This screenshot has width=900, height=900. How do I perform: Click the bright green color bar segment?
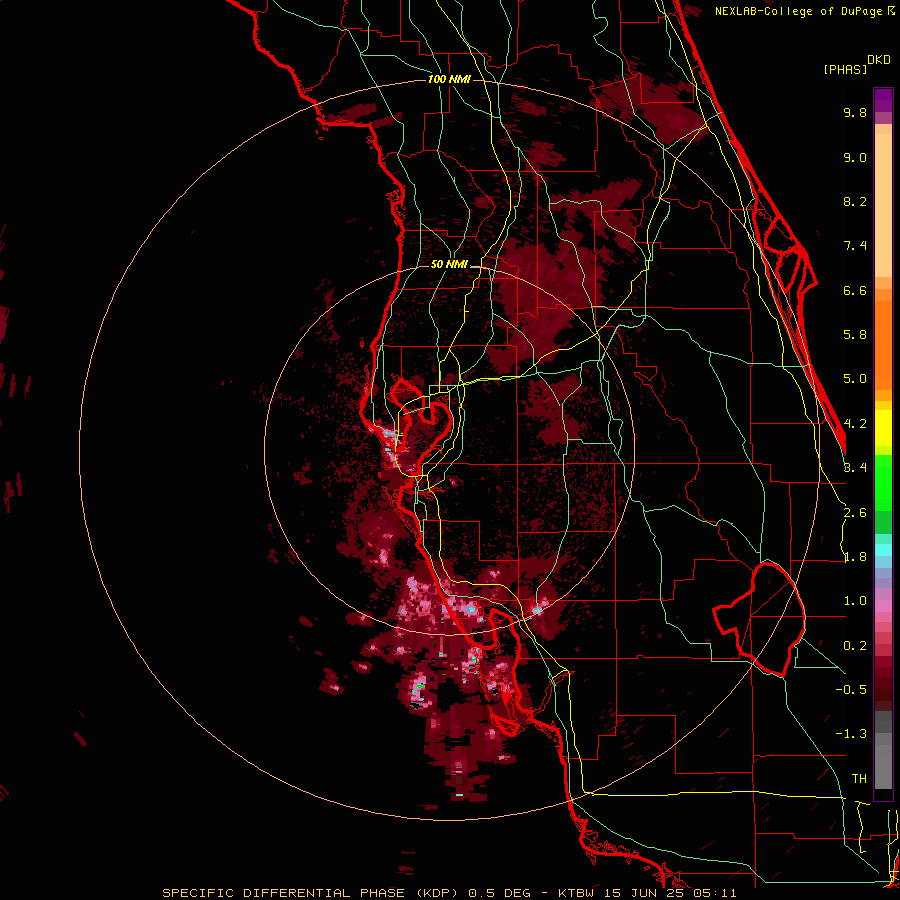pyautogui.click(x=883, y=485)
